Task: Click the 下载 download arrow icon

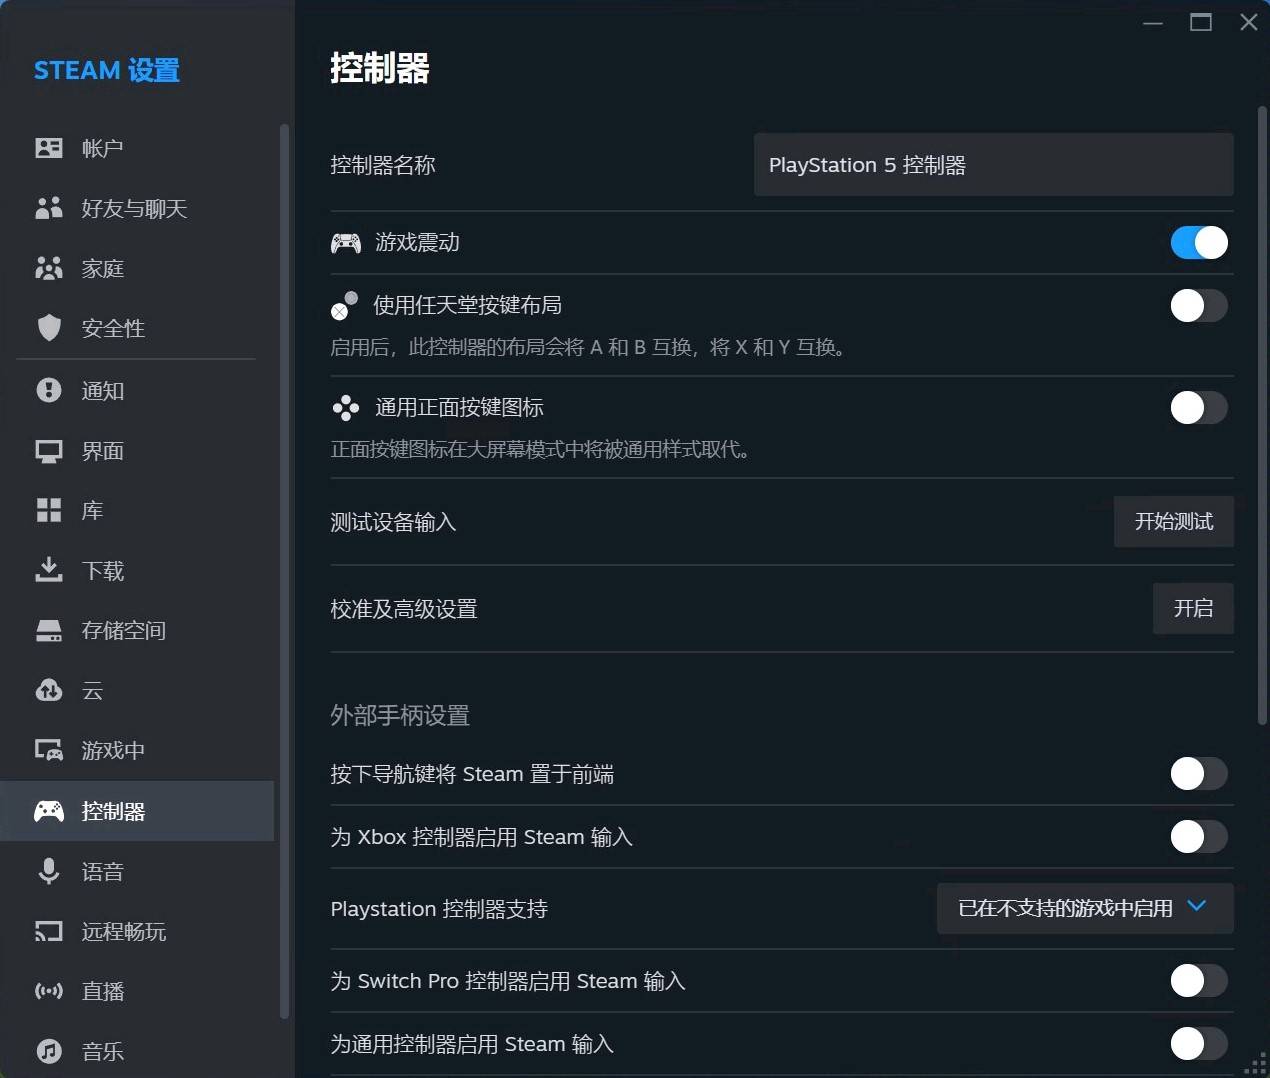Action: click(x=48, y=570)
